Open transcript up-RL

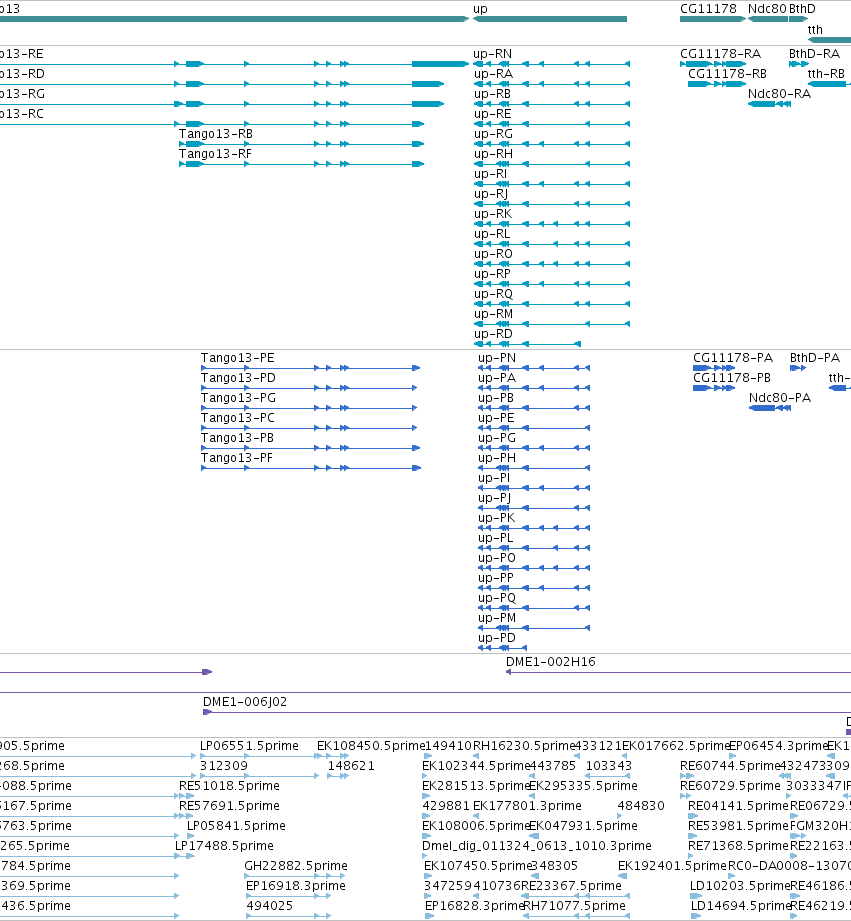(492, 234)
